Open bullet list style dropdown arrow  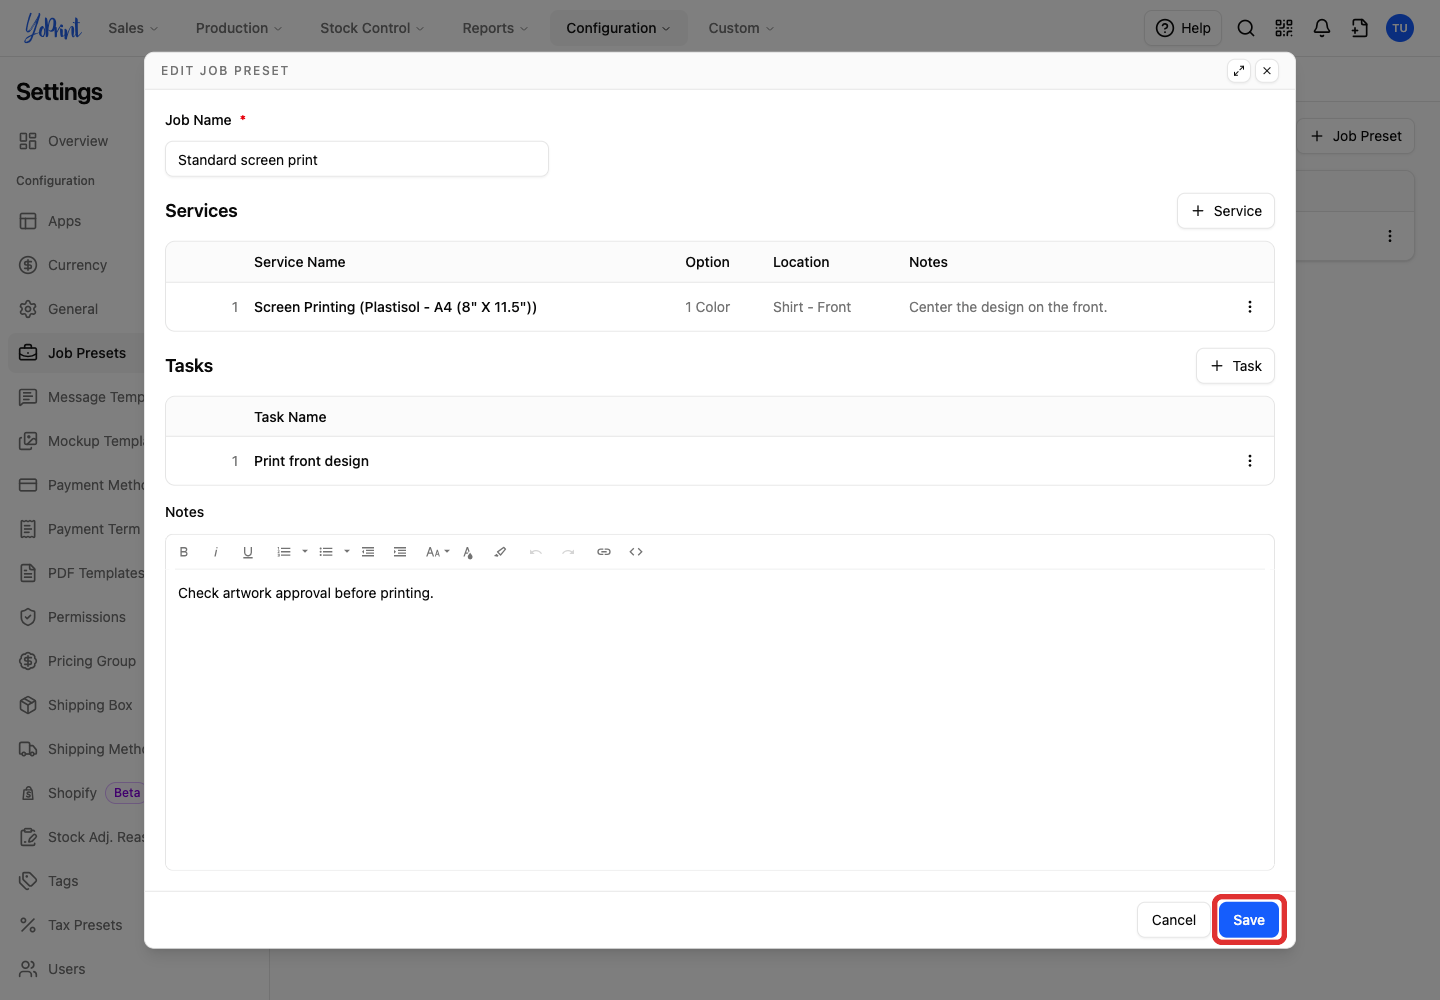tap(347, 552)
